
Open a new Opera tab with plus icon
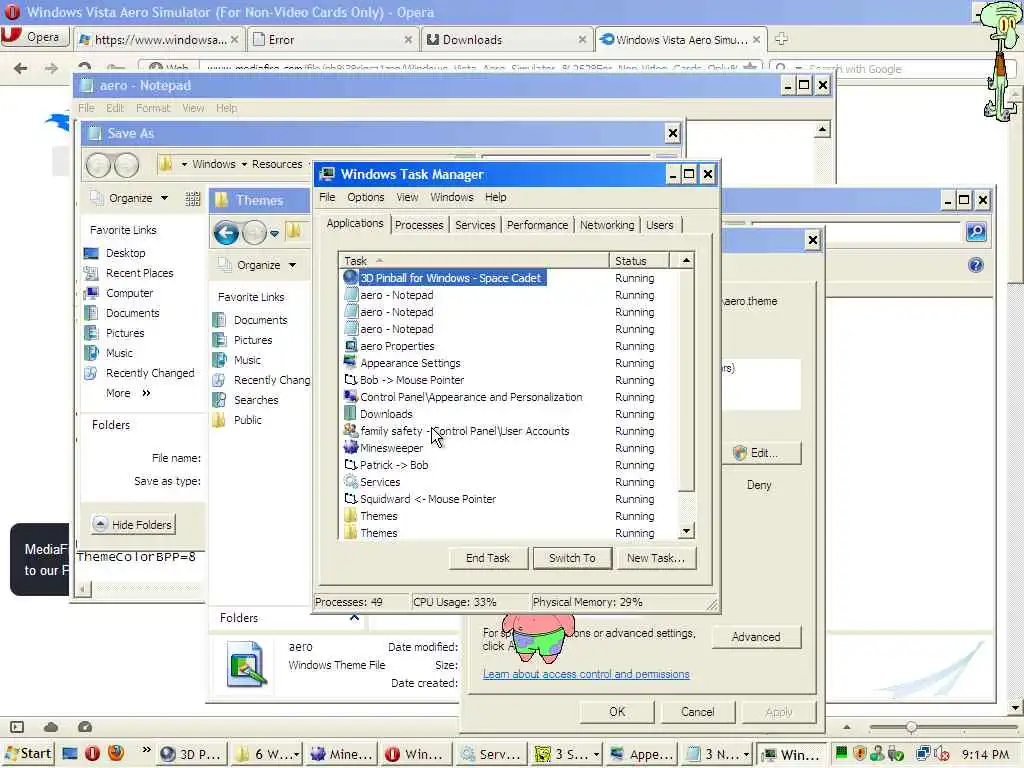(x=781, y=39)
